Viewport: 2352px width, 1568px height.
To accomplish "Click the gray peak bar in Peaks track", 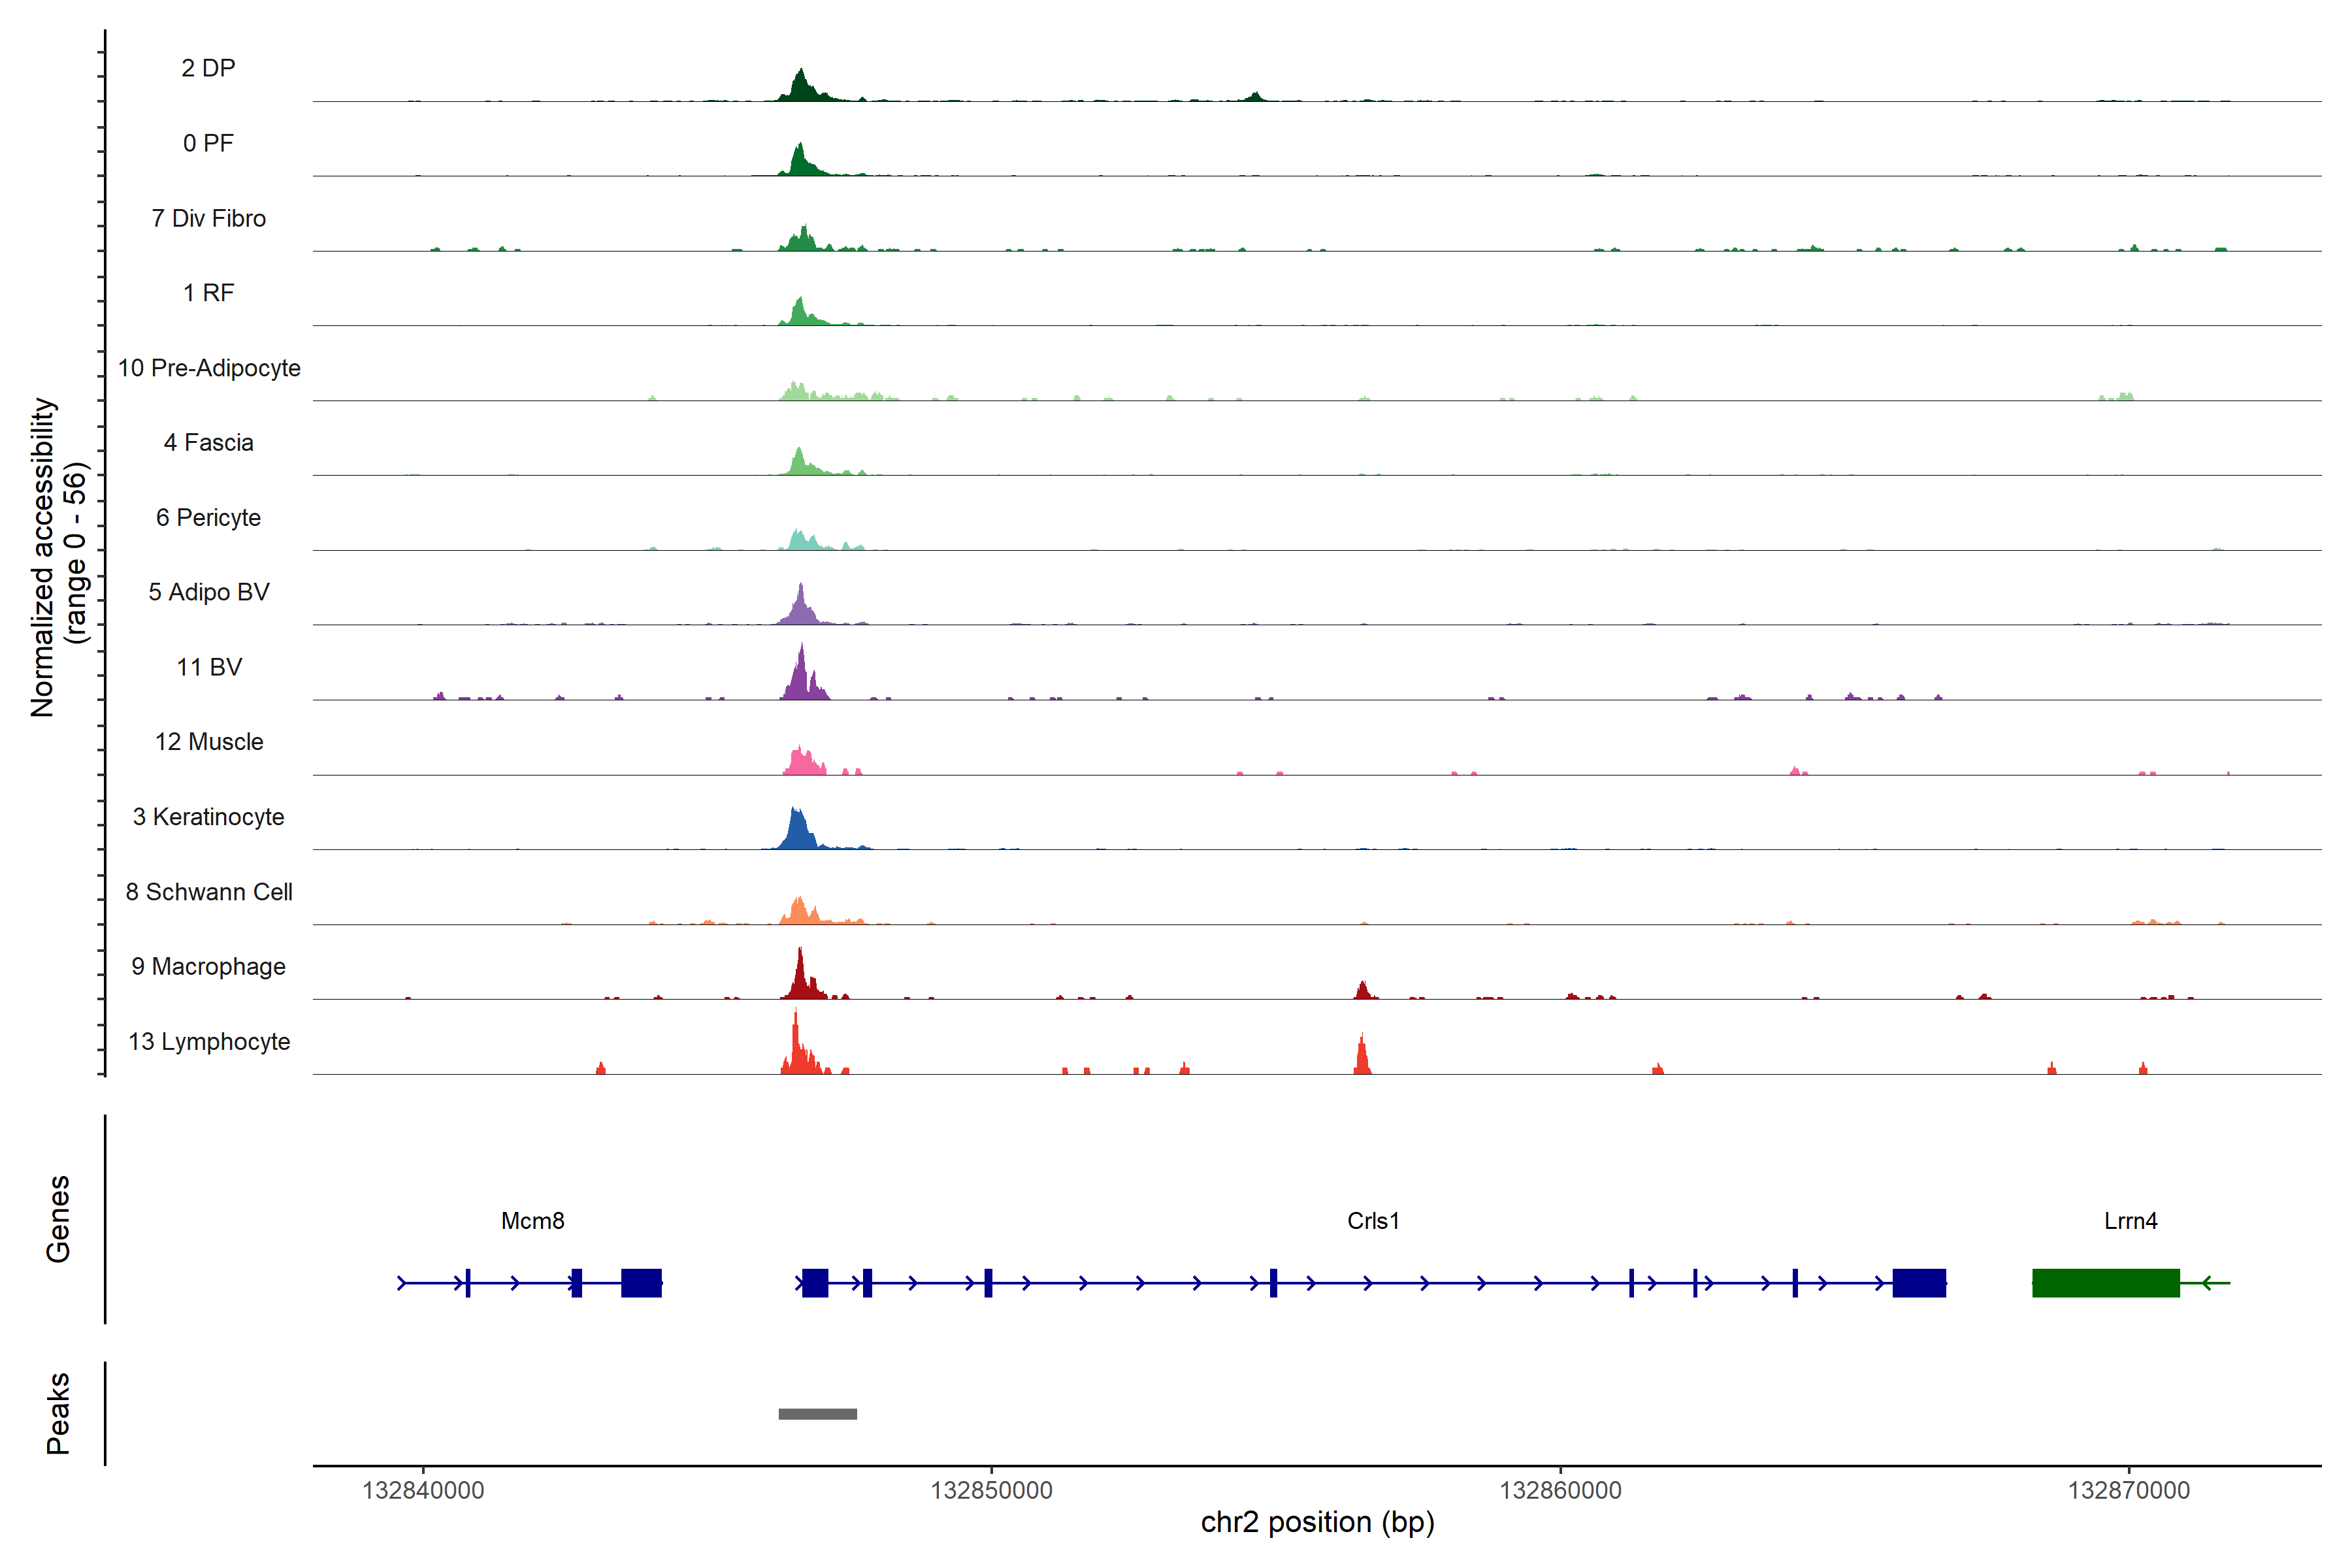I will pos(817,1413).
